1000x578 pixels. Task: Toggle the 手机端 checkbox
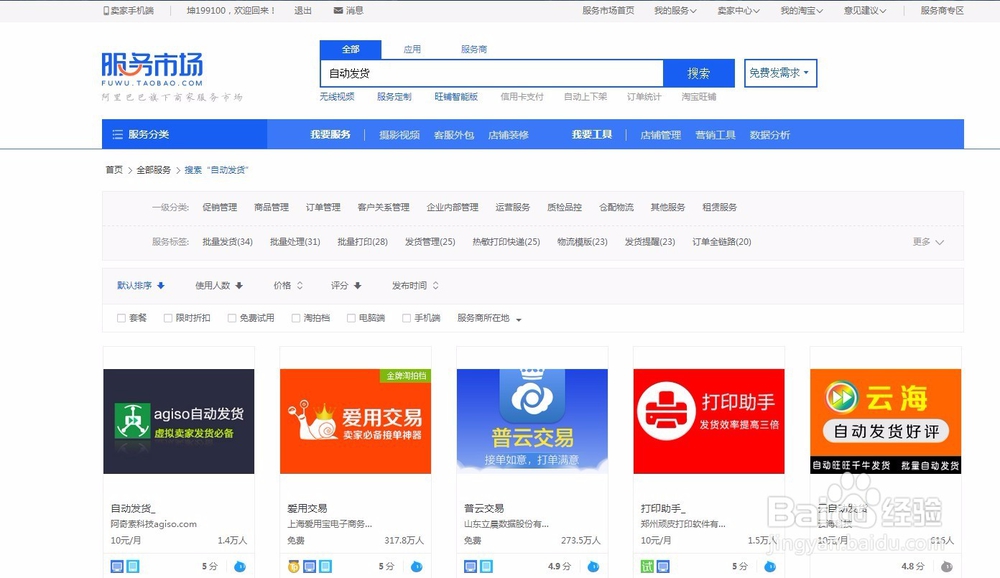click(x=406, y=318)
